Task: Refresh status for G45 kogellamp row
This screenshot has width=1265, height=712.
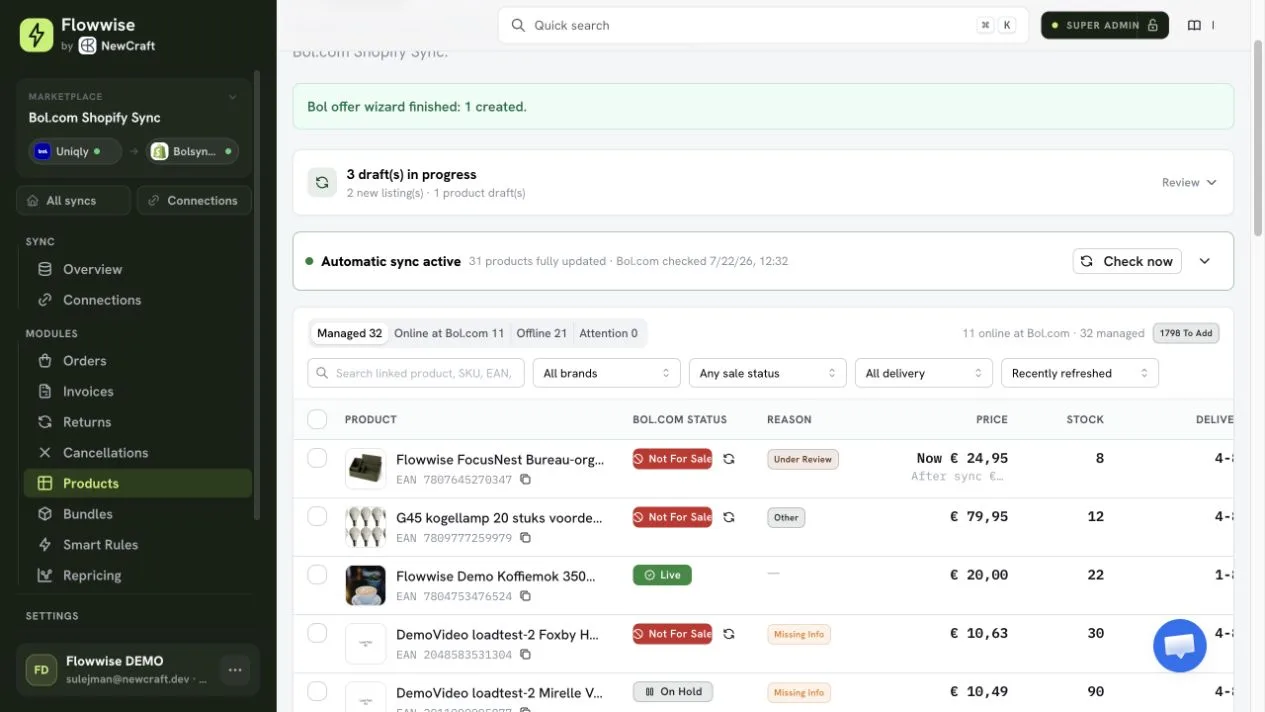Action: click(729, 517)
